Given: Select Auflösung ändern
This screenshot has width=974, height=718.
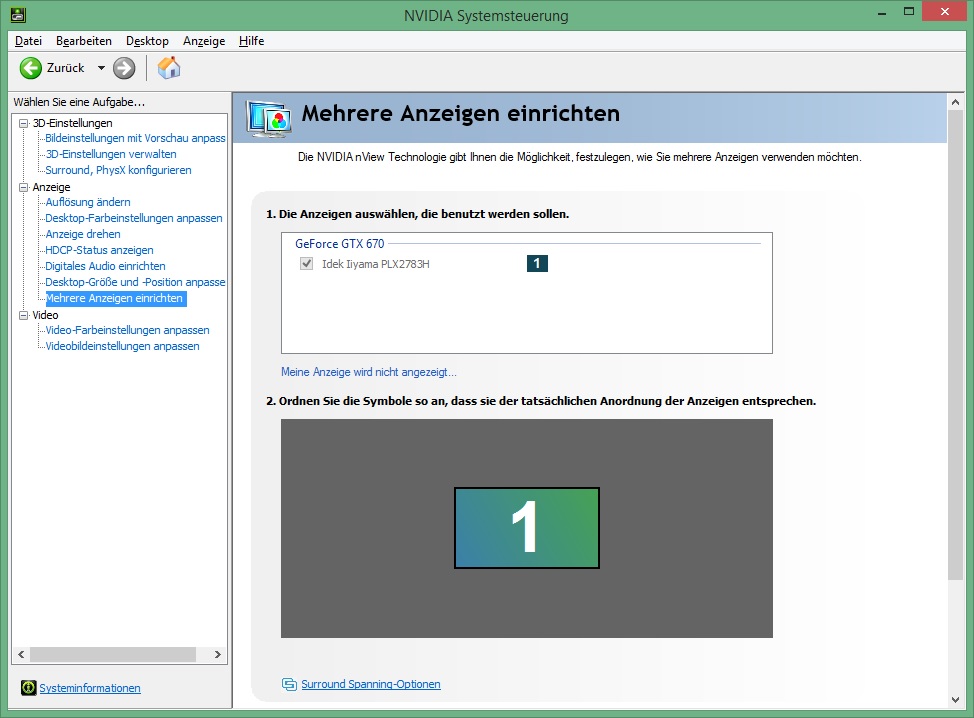Looking at the screenshot, I should click(x=88, y=202).
